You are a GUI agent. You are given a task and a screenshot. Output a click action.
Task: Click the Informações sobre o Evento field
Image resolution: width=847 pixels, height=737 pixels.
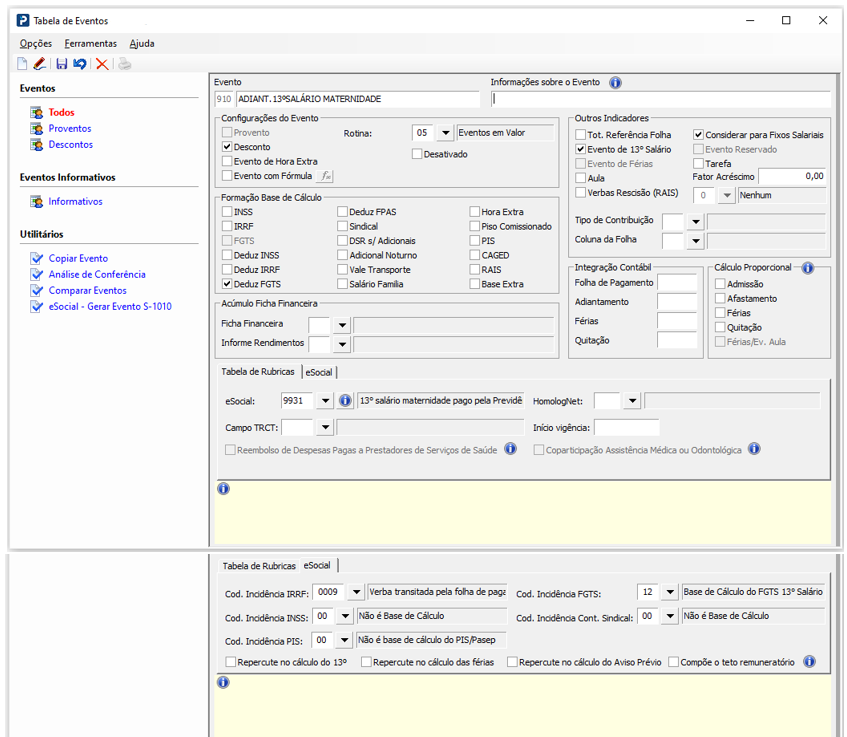(x=661, y=99)
